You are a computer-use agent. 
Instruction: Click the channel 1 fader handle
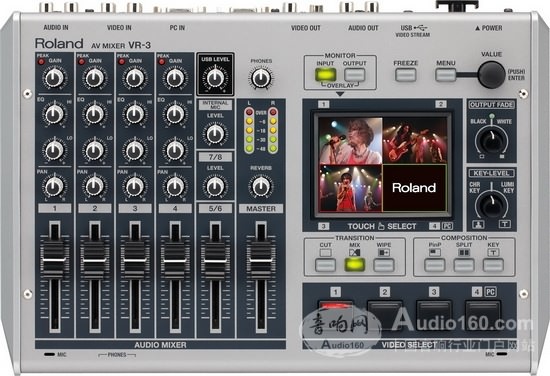point(54,260)
